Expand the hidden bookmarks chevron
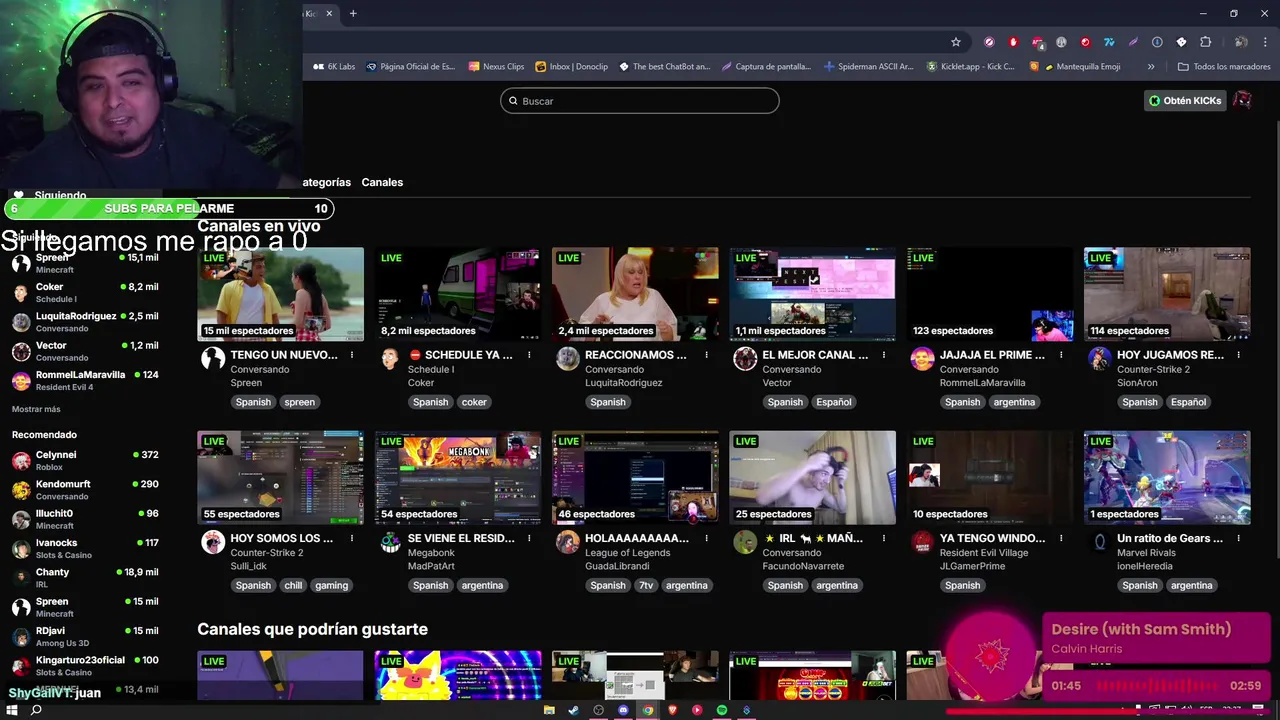The image size is (1280, 720). coord(1151,67)
